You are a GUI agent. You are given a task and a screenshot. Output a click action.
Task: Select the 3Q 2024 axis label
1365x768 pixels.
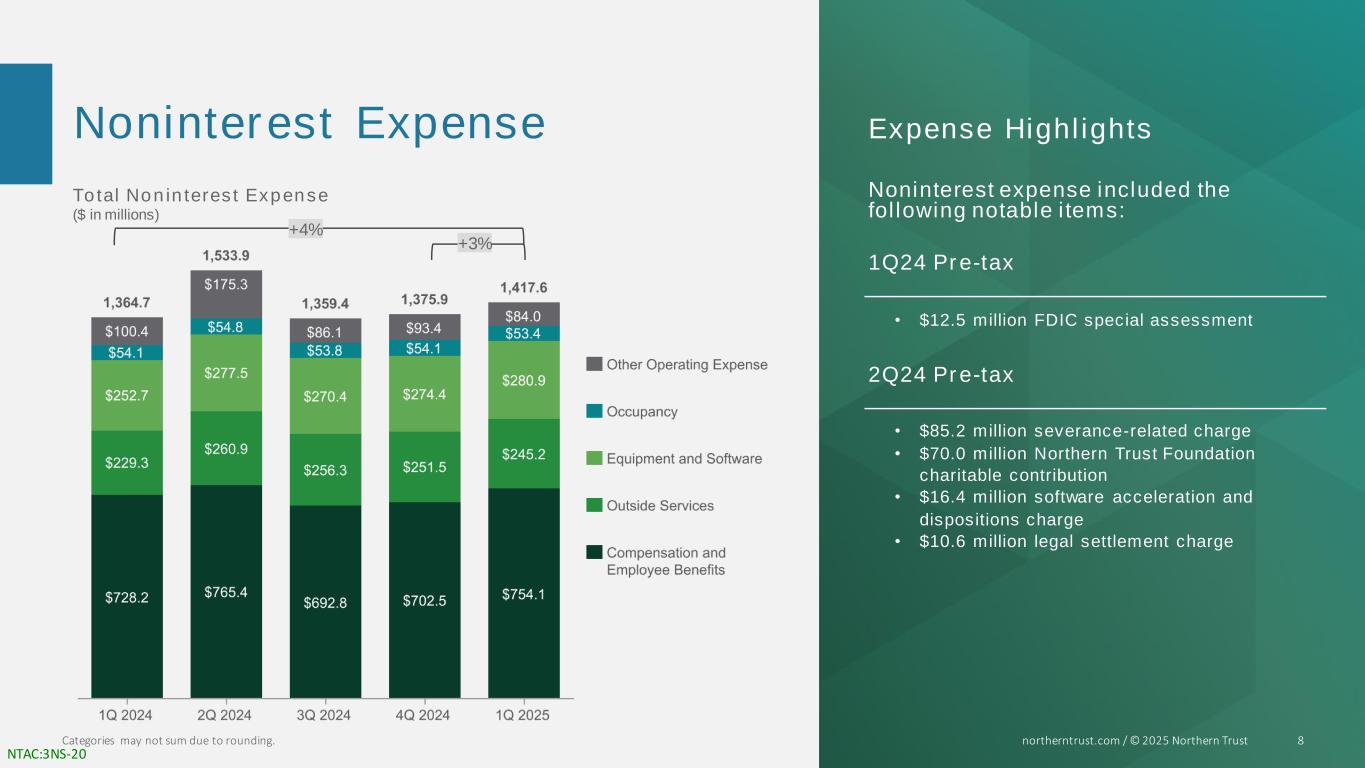coord(325,716)
